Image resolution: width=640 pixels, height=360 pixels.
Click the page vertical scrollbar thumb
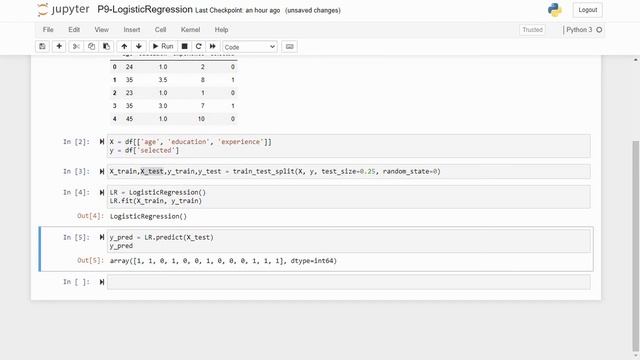(x=636, y=245)
